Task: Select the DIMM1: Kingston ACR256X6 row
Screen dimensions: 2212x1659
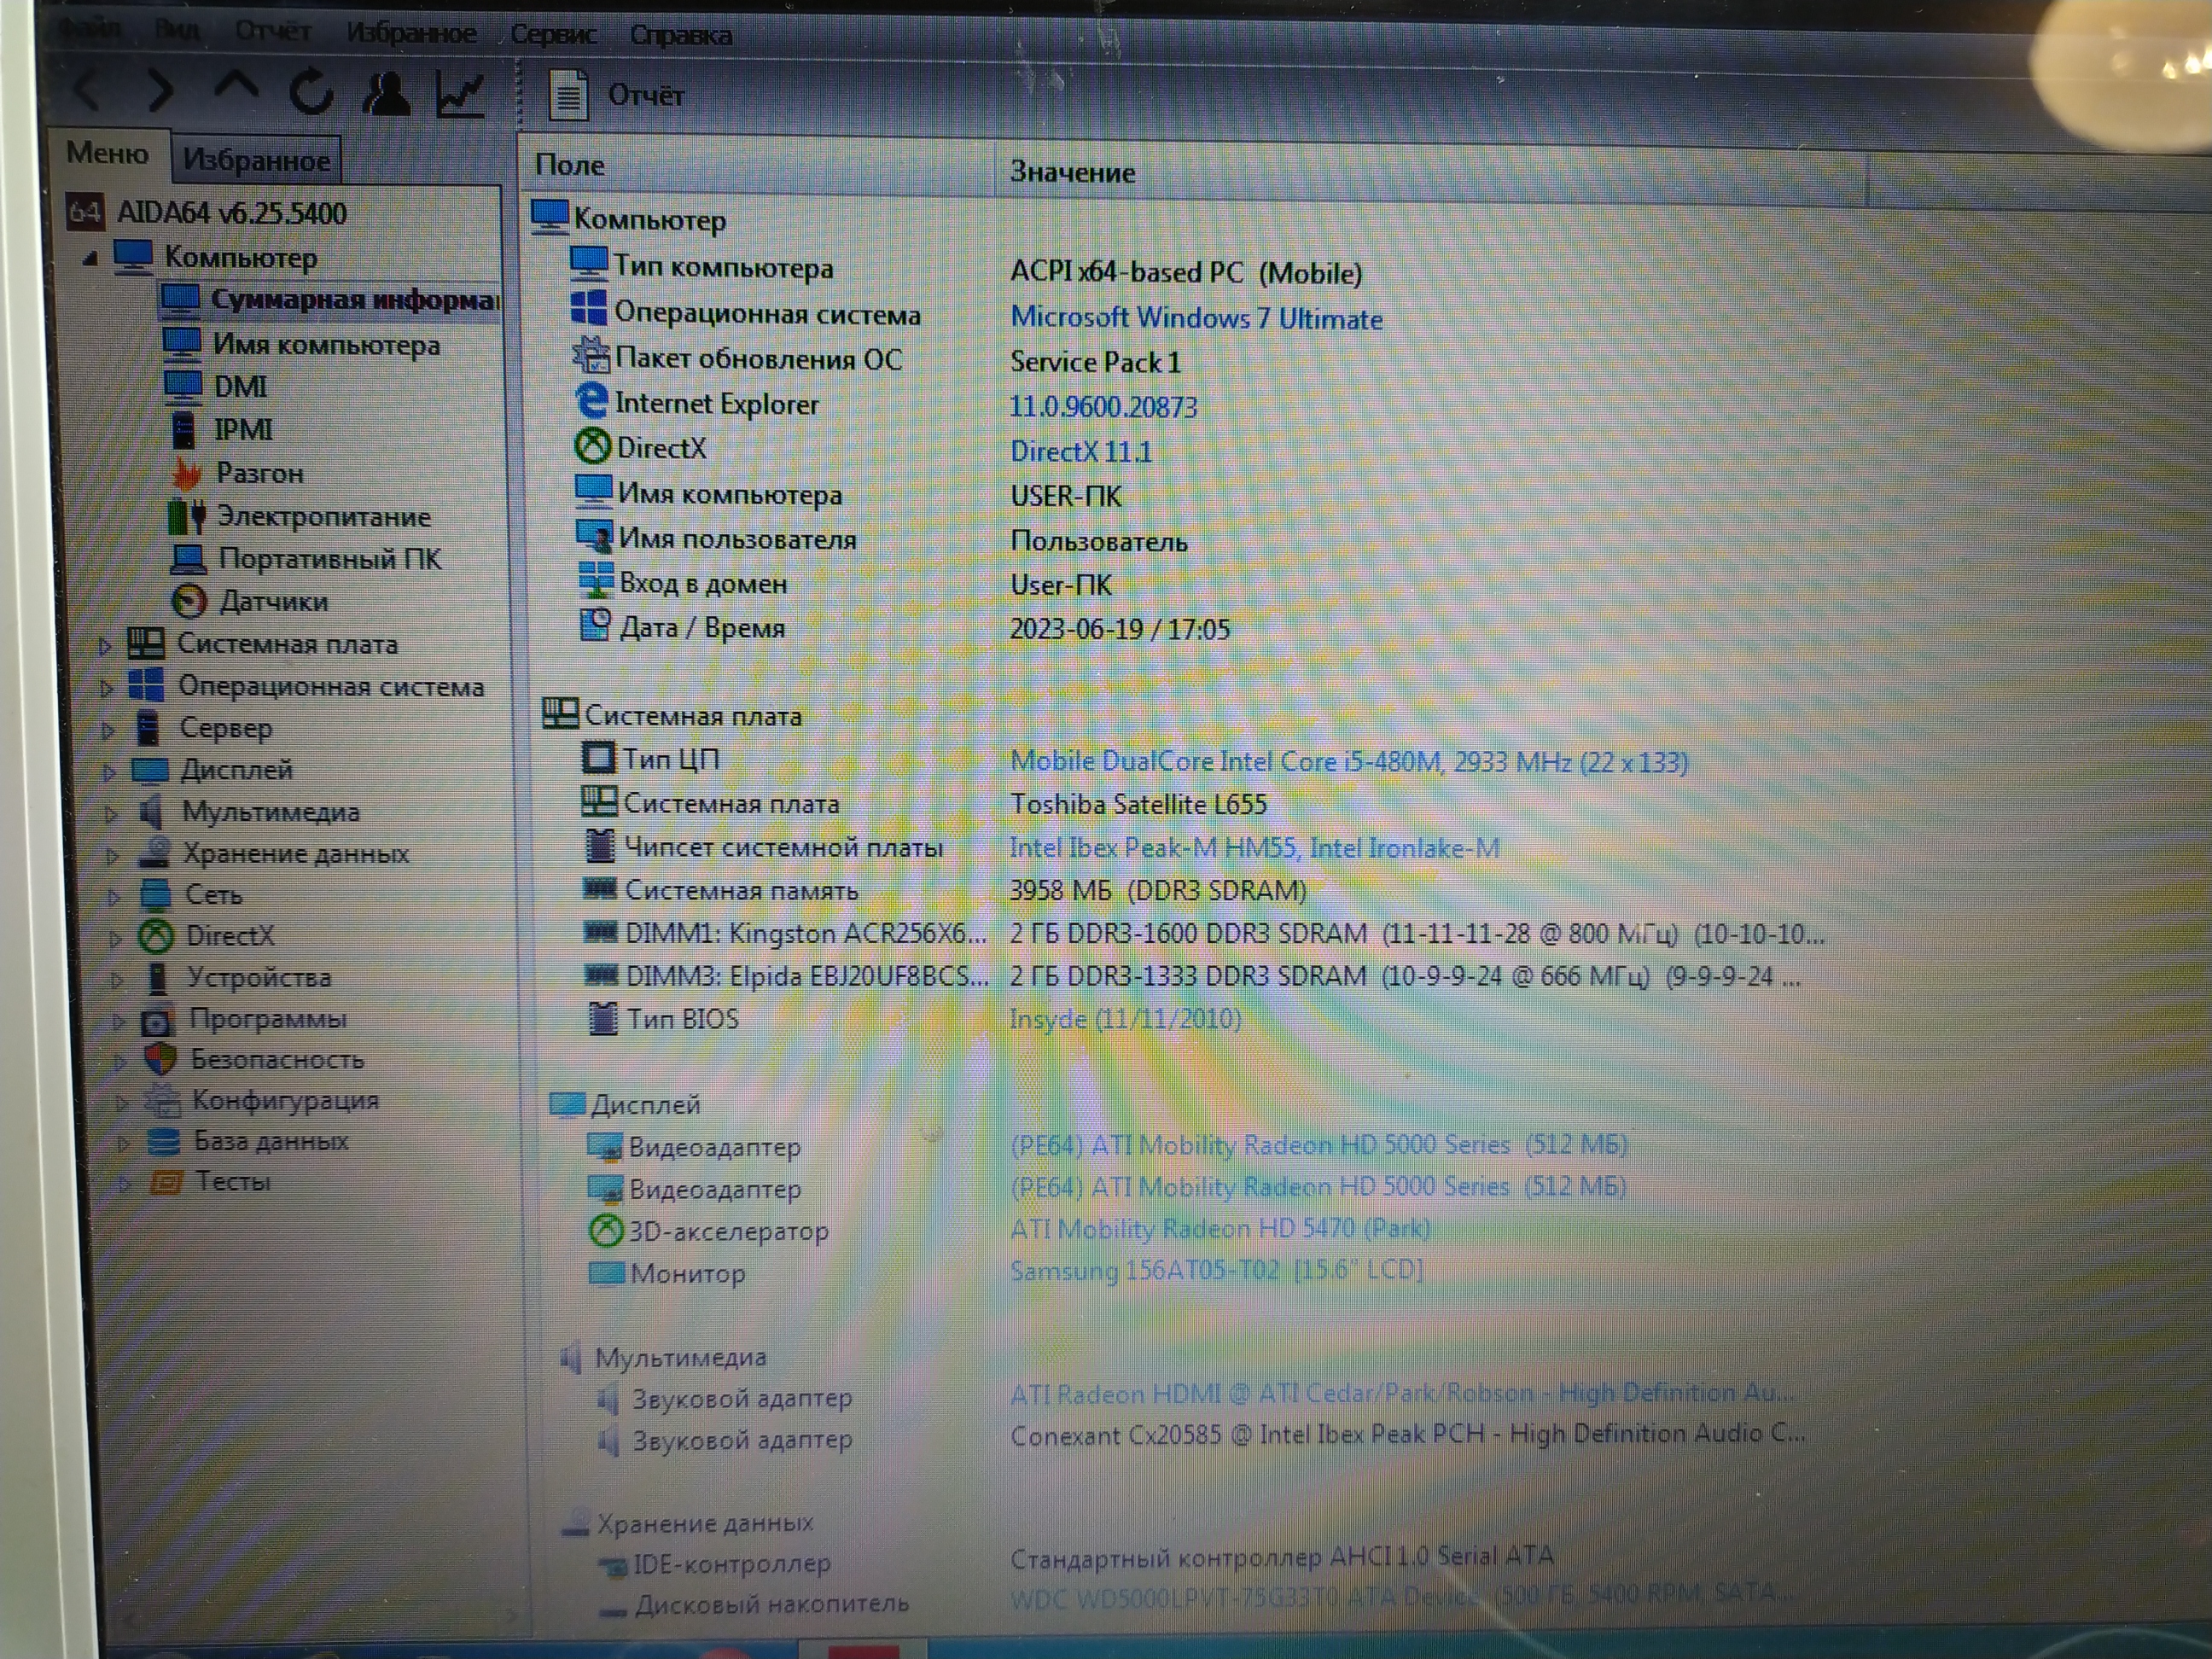Action: pos(1203,933)
